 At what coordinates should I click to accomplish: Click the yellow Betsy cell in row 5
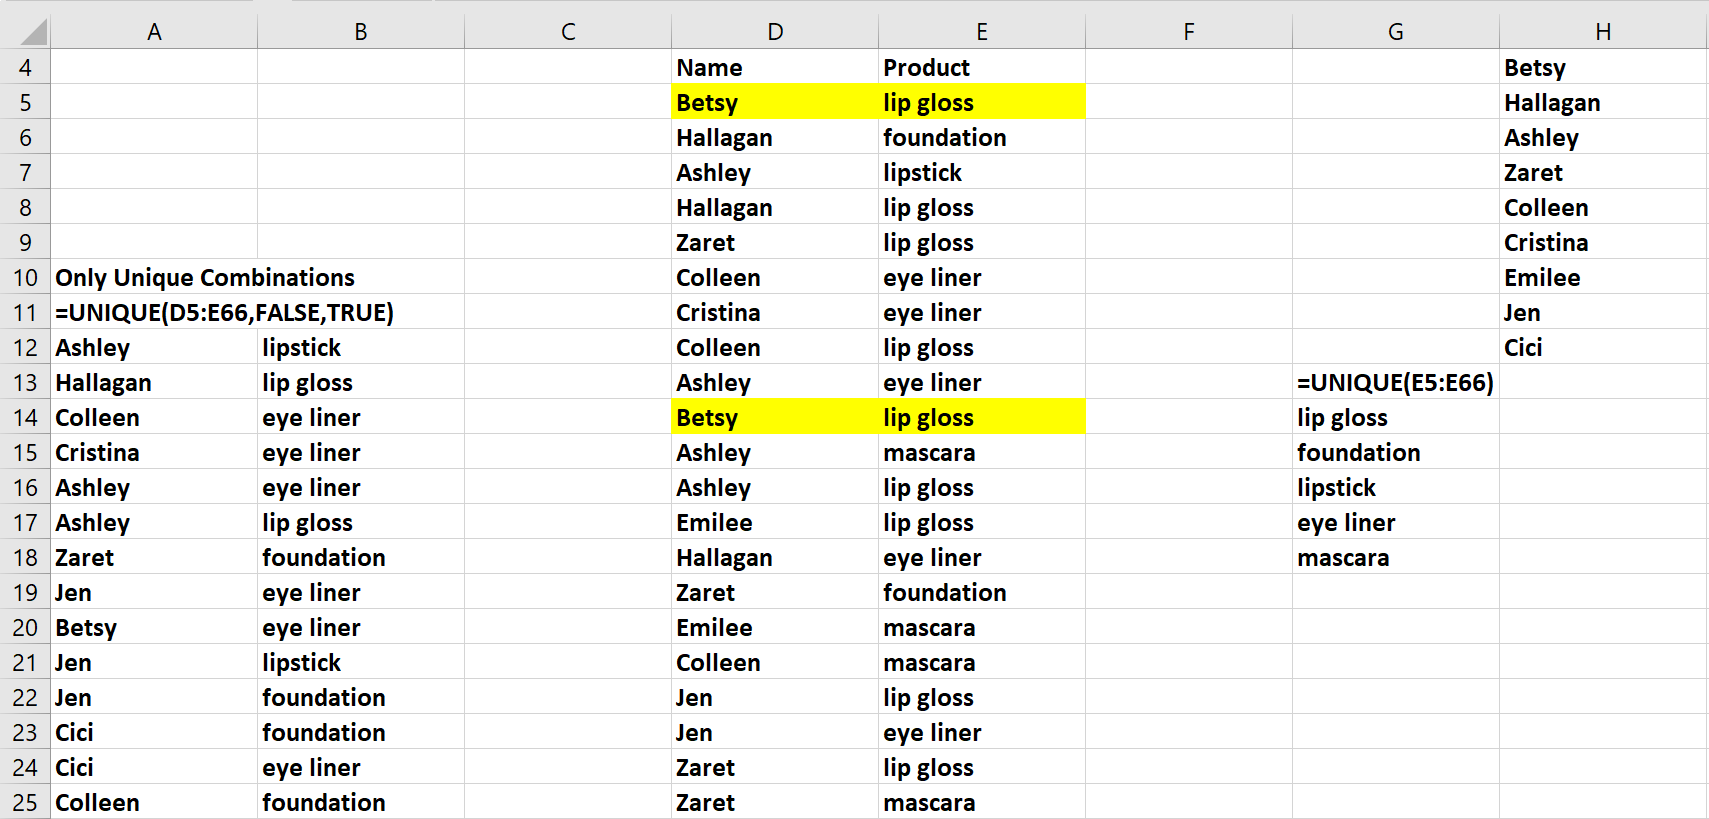[775, 103]
